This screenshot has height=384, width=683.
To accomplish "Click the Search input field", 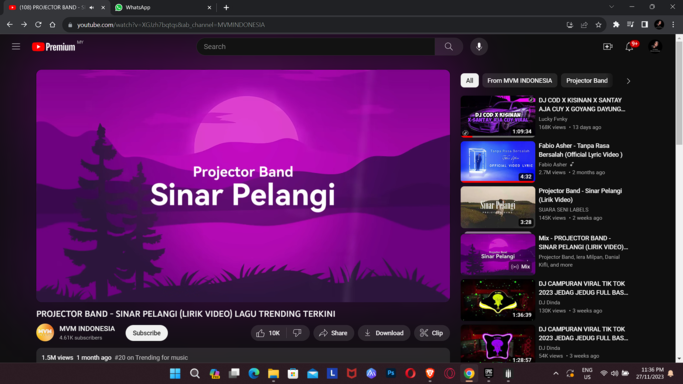I will 316,47.
